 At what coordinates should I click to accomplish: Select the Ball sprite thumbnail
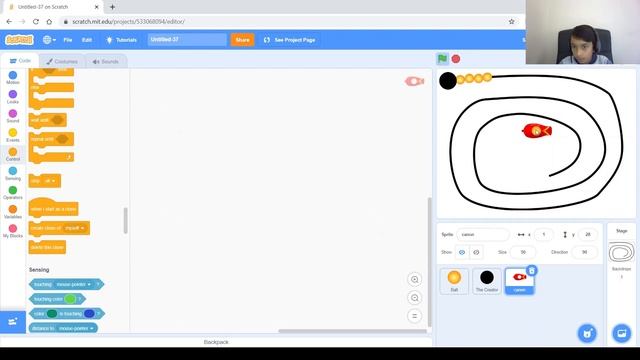[x=454, y=281]
